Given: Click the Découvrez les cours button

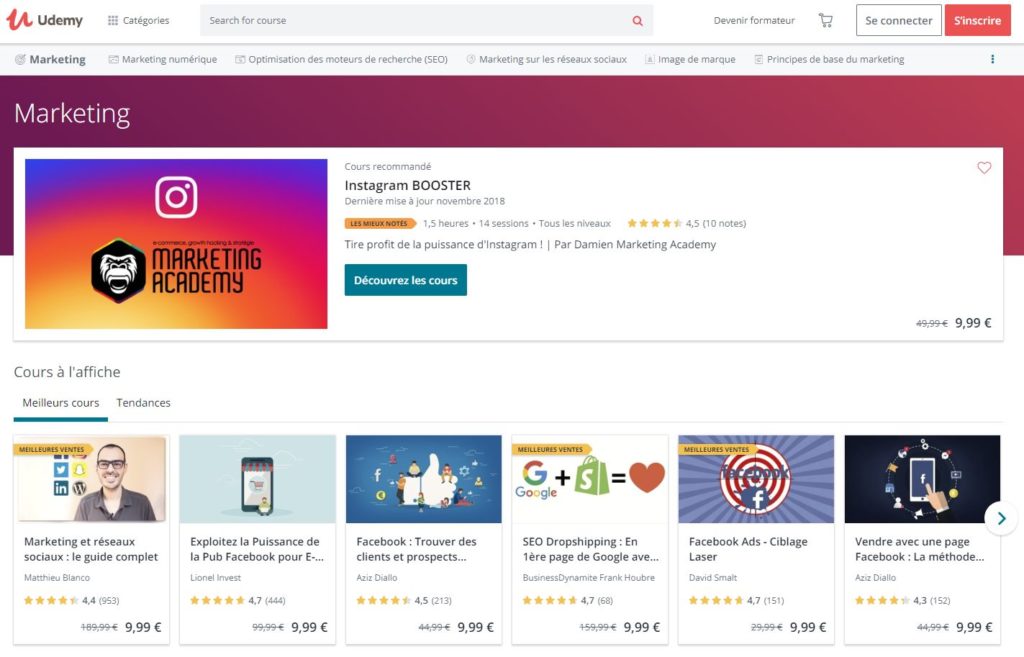Looking at the screenshot, I should (x=406, y=280).
